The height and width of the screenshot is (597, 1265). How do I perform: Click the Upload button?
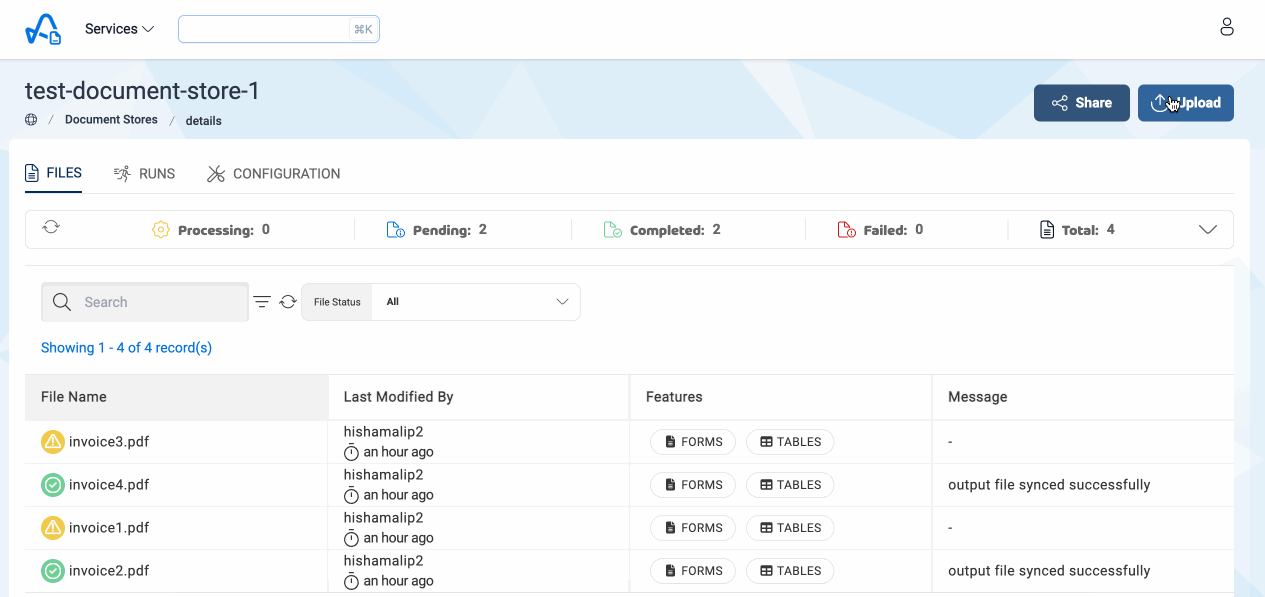tap(1186, 103)
